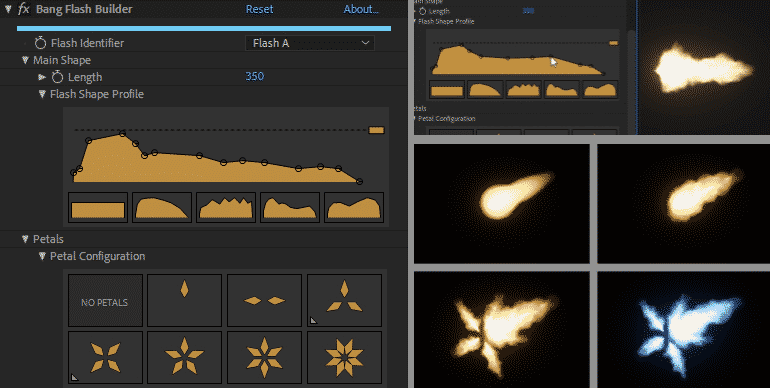Select the two-petal horizontal configuration
Screen dimensions: 770x388
264,301
